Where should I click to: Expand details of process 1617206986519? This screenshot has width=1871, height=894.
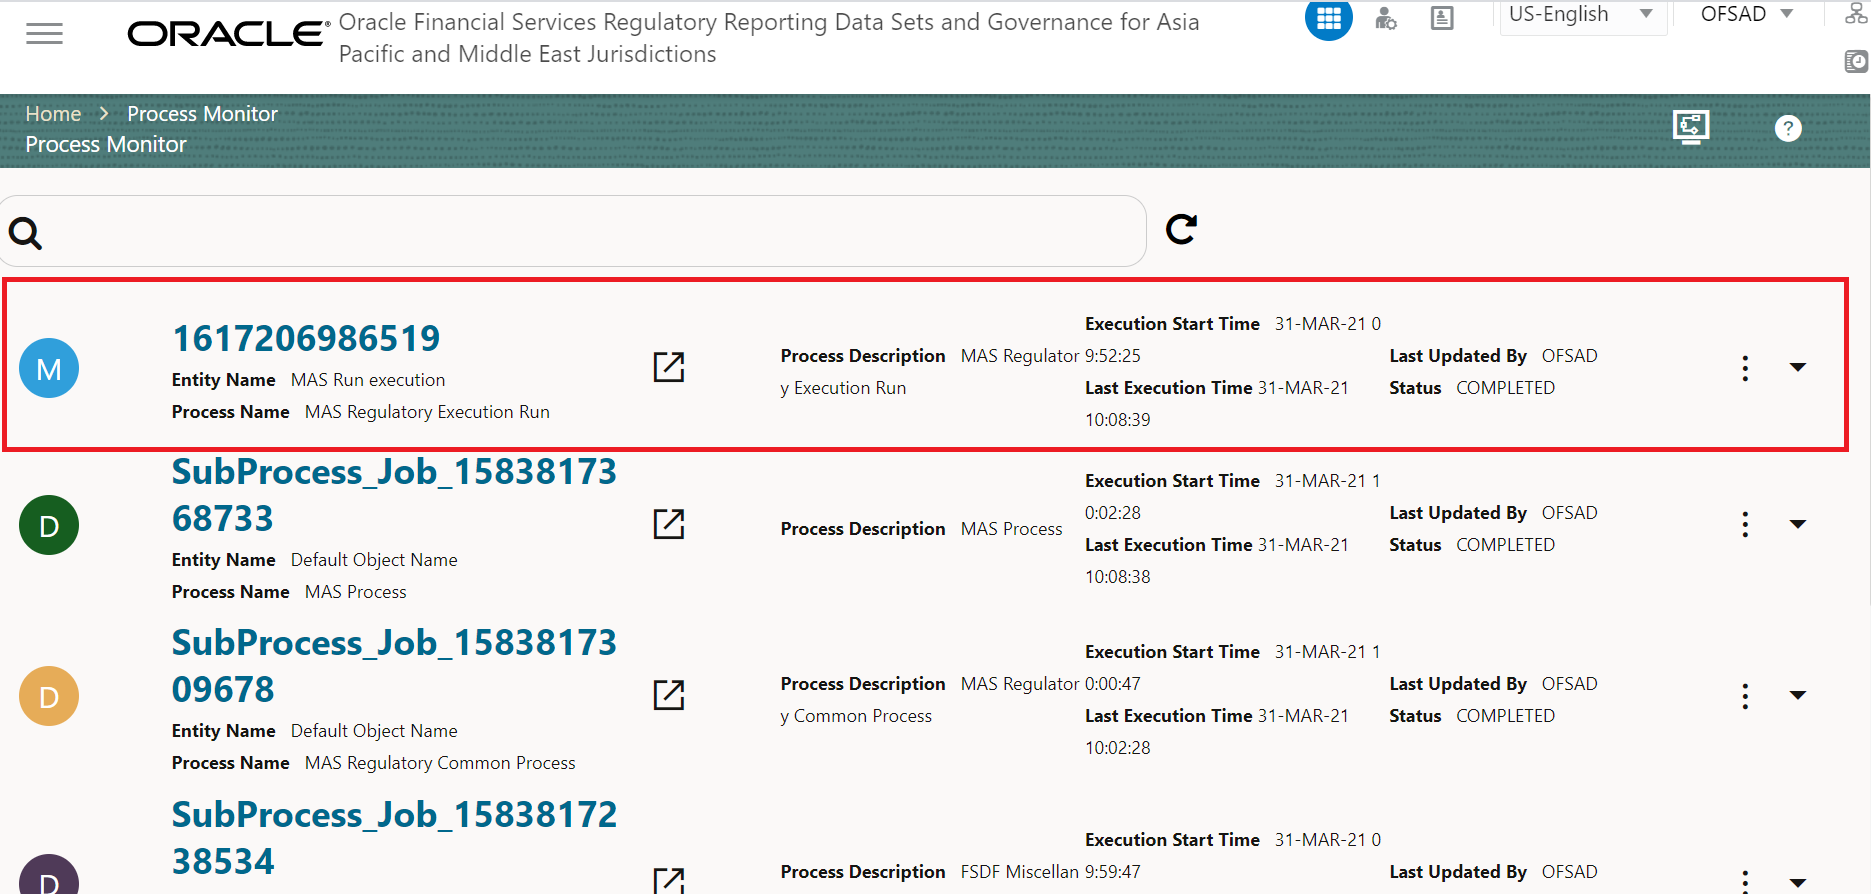tap(1798, 368)
